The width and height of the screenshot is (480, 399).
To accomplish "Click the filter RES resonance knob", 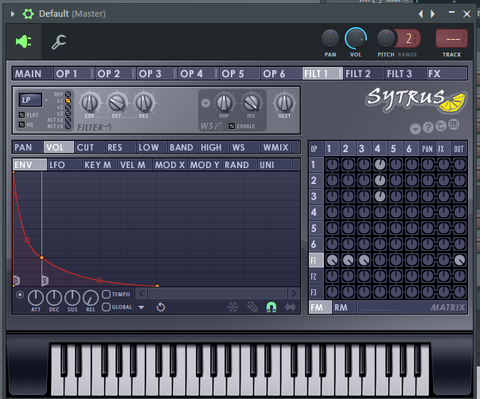I will pos(144,103).
